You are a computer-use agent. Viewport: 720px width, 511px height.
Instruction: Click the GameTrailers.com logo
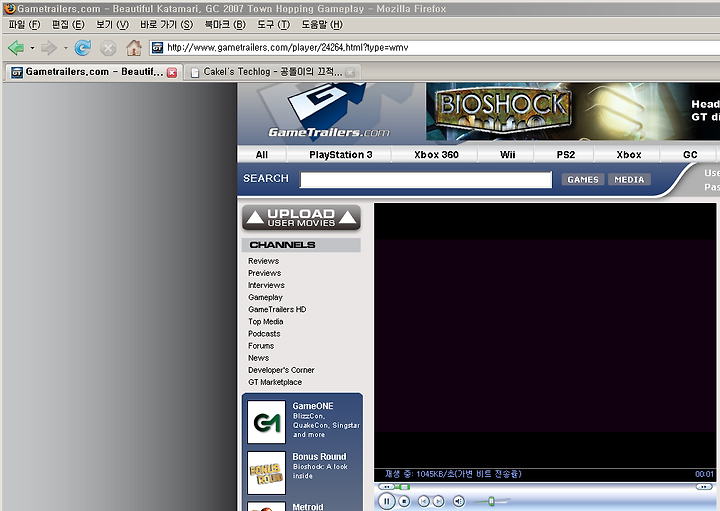pyautogui.click(x=329, y=112)
